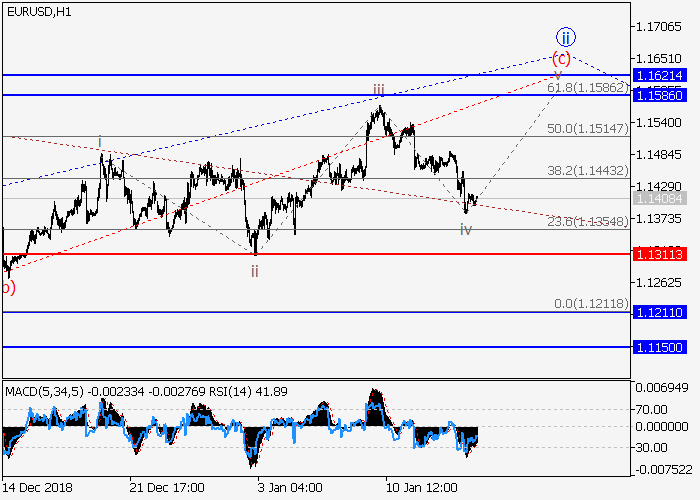
Task: Select the wave iii label at the peak
Action: pyautogui.click(x=379, y=91)
